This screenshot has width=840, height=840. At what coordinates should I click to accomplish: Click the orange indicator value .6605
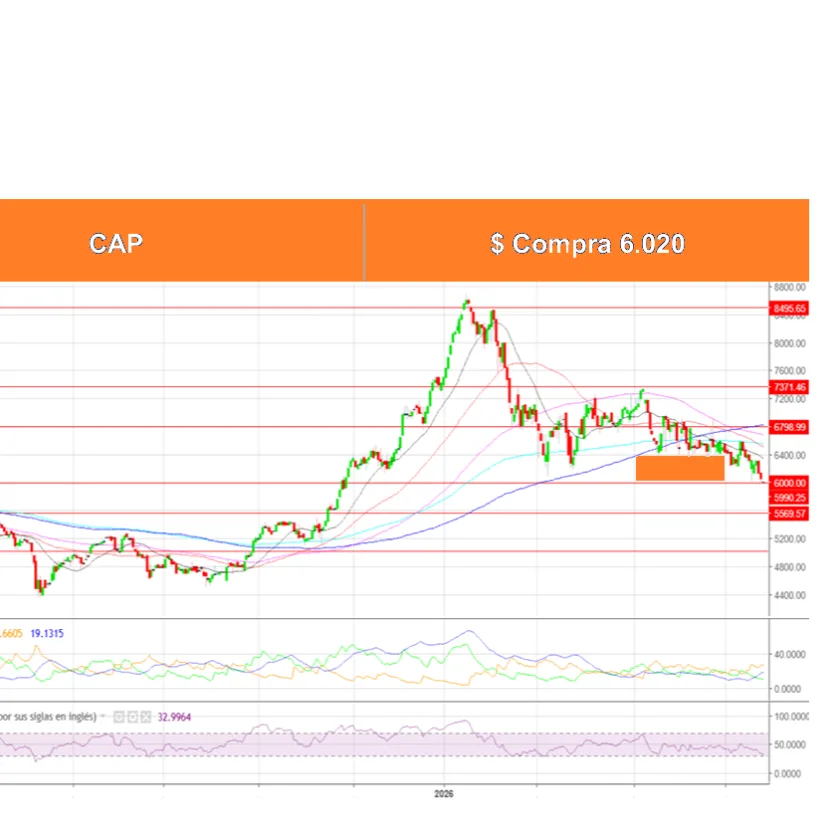click(x=11, y=634)
